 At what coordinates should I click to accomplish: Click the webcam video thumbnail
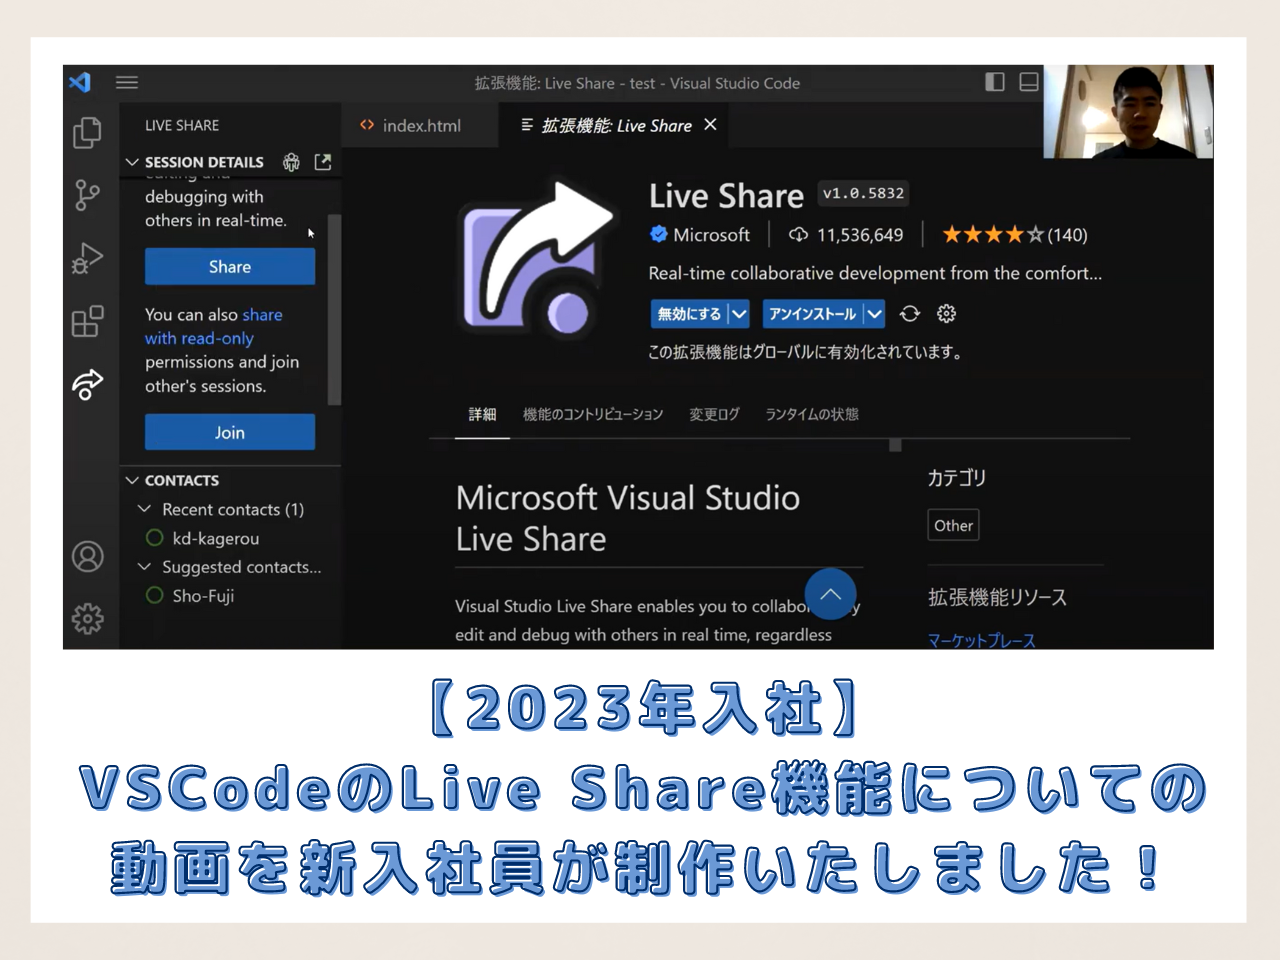[x=1128, y=112]
